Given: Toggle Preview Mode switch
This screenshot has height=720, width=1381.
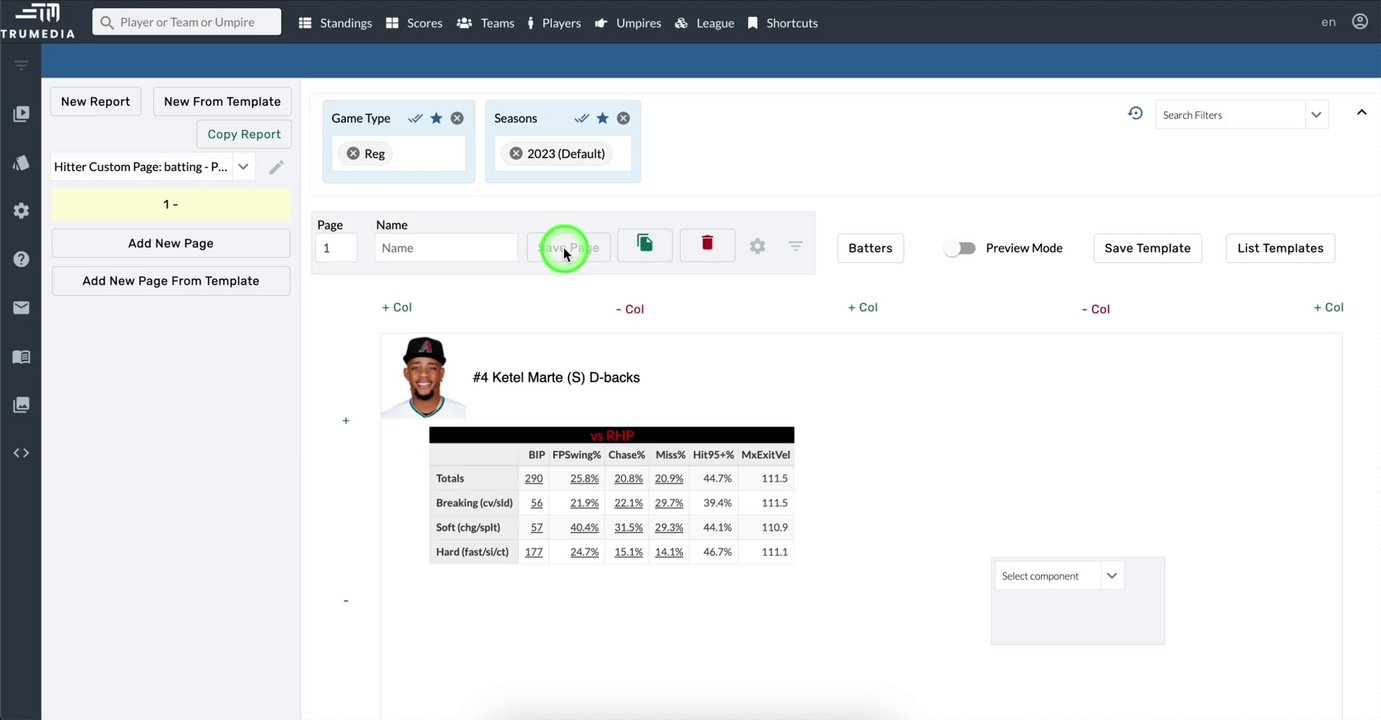Looking at the screenshot, I should pyautogui.click(x=960, y=248).
